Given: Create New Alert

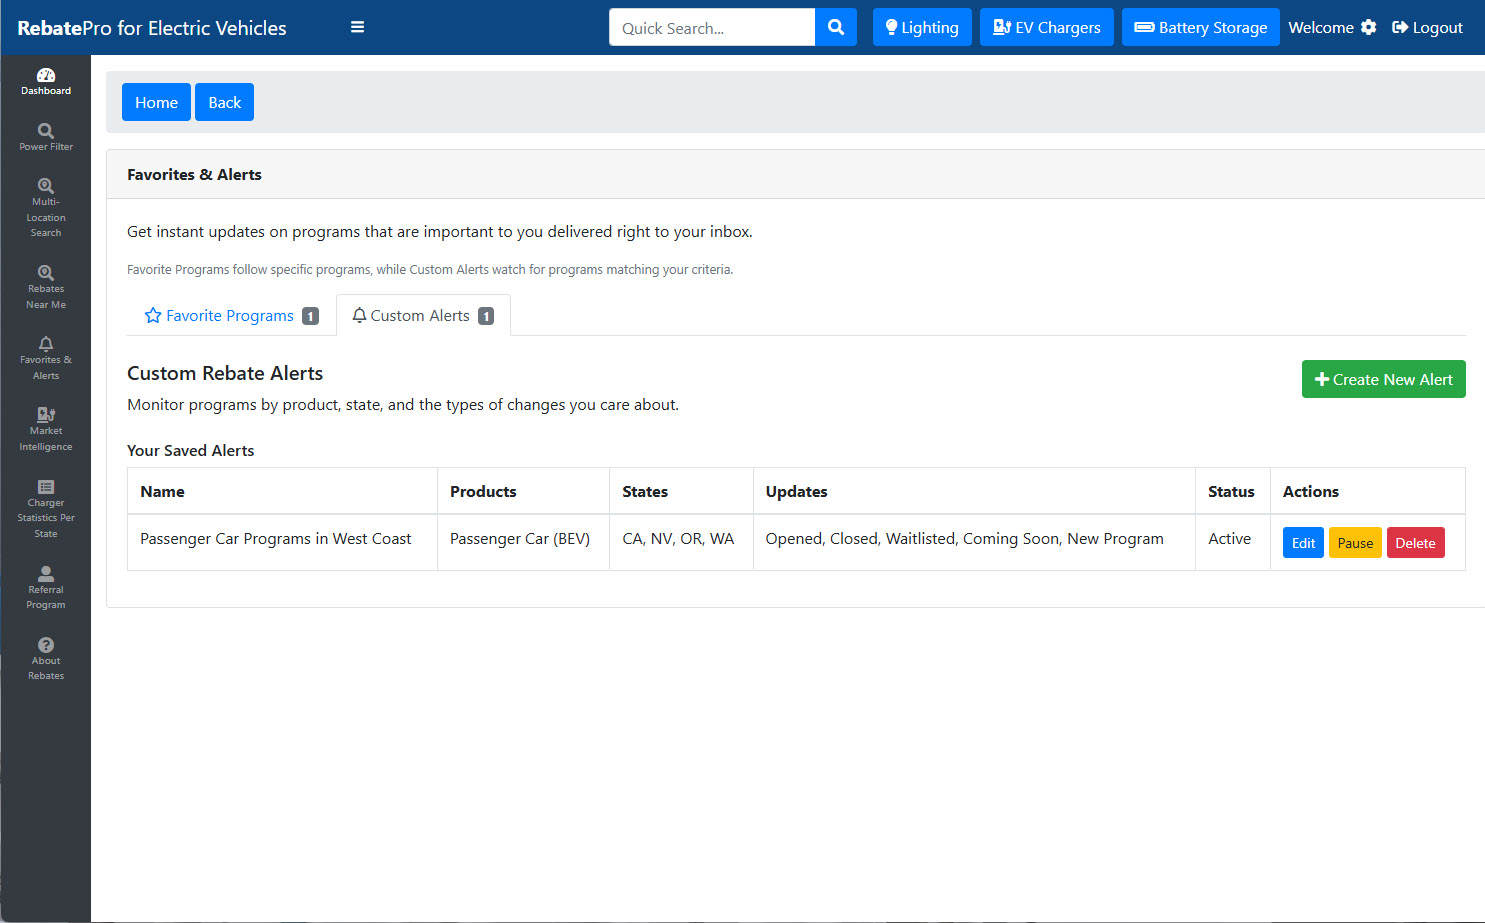Looking at the screenshot, I should point(1383,379).
